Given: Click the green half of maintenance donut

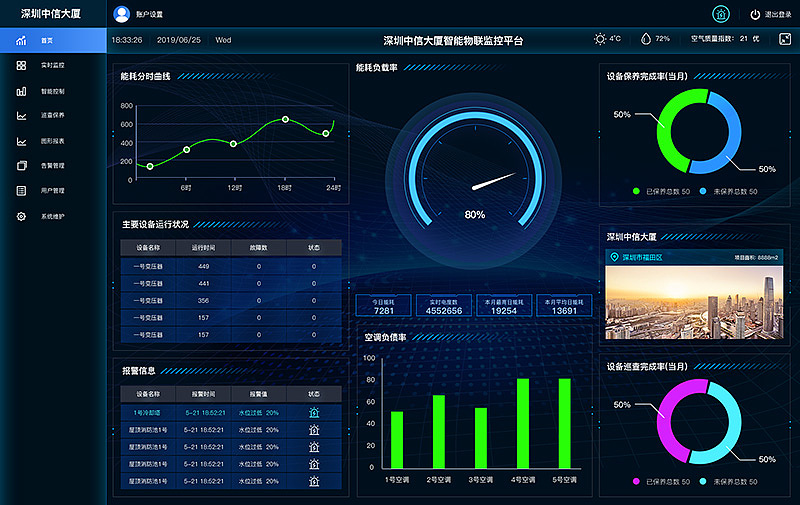Looking at the screenshot, I should click(x=664, y=135).
